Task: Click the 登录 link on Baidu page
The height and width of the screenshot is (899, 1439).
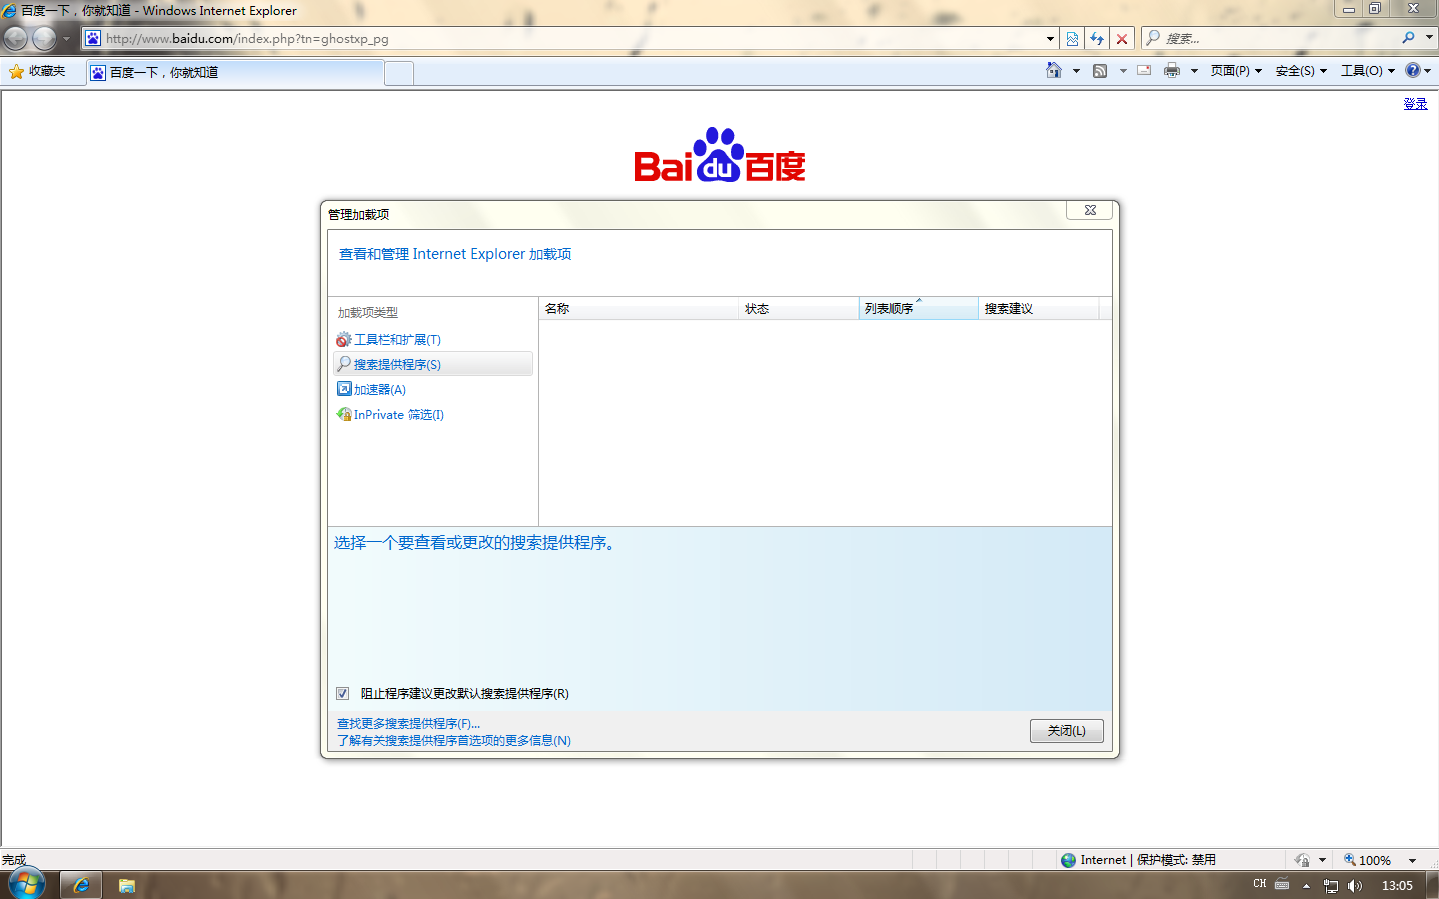Action: tap(1415, 104)
